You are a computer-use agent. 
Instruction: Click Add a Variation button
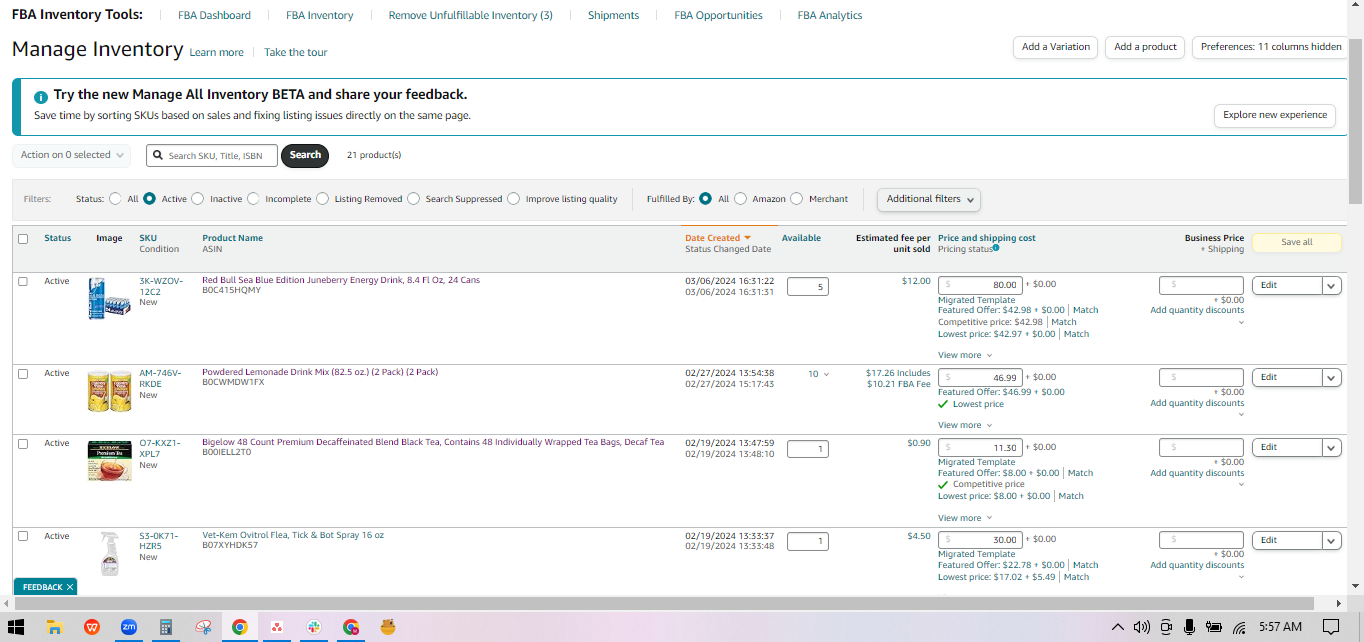[1056, 47]
